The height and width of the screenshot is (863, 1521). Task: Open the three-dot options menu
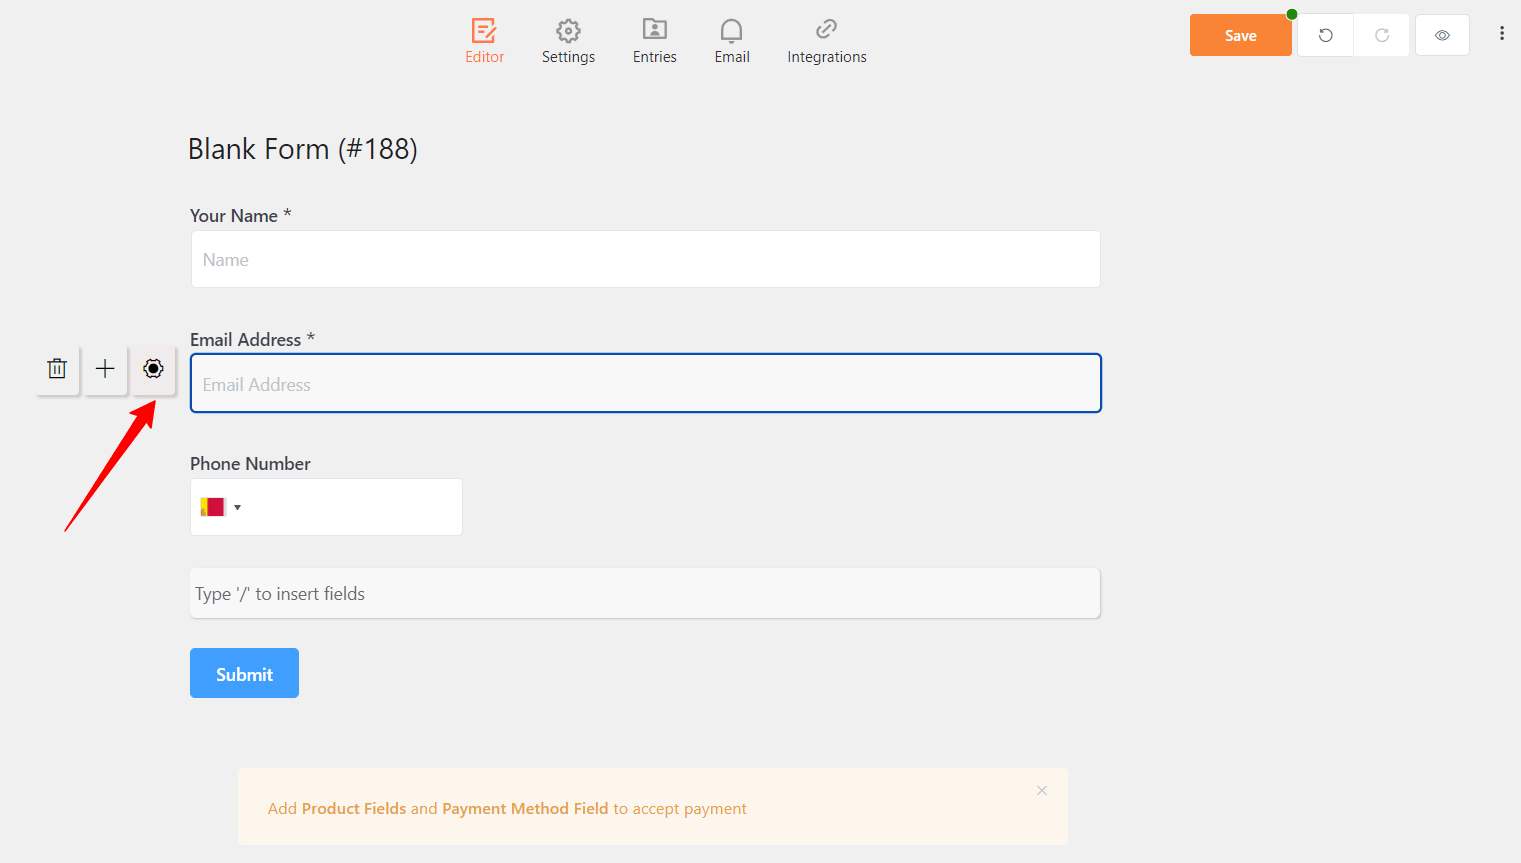click(1501, 33)
